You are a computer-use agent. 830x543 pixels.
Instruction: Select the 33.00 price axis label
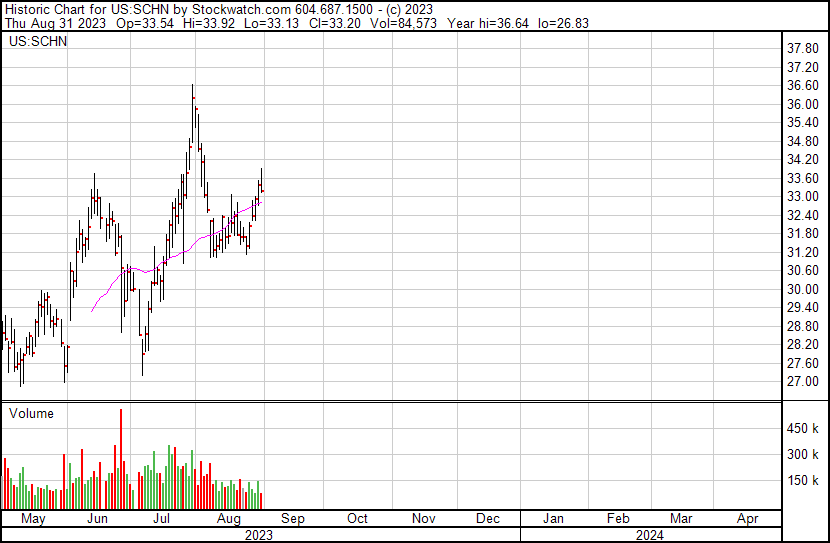804,197
